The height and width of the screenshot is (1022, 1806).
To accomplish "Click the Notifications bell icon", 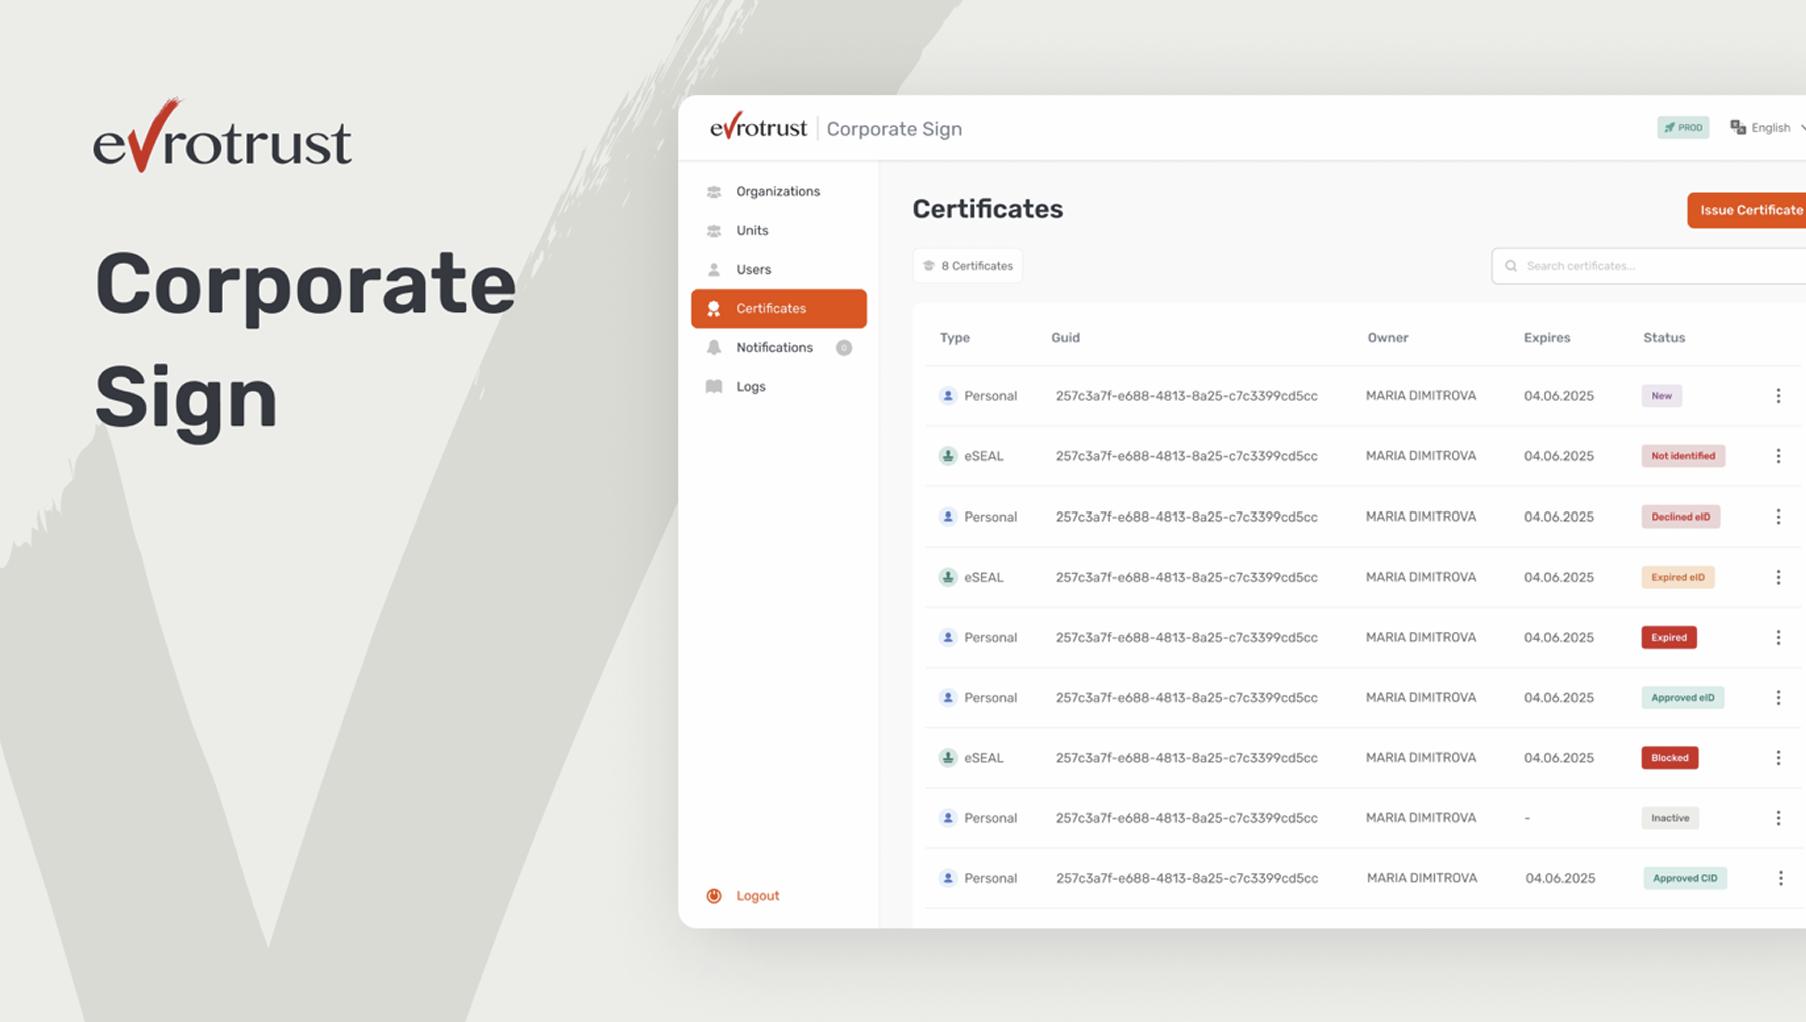I will tap(714, 347).
